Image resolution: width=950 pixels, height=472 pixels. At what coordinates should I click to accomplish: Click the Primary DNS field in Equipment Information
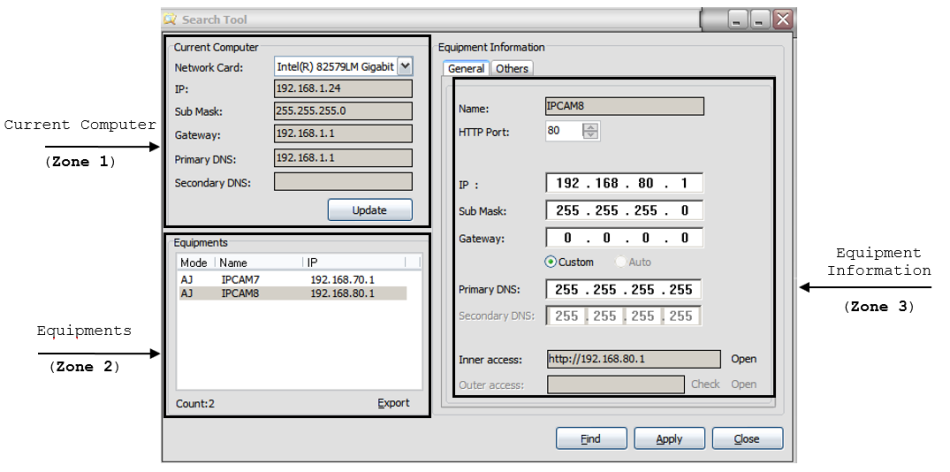point(624,289)
